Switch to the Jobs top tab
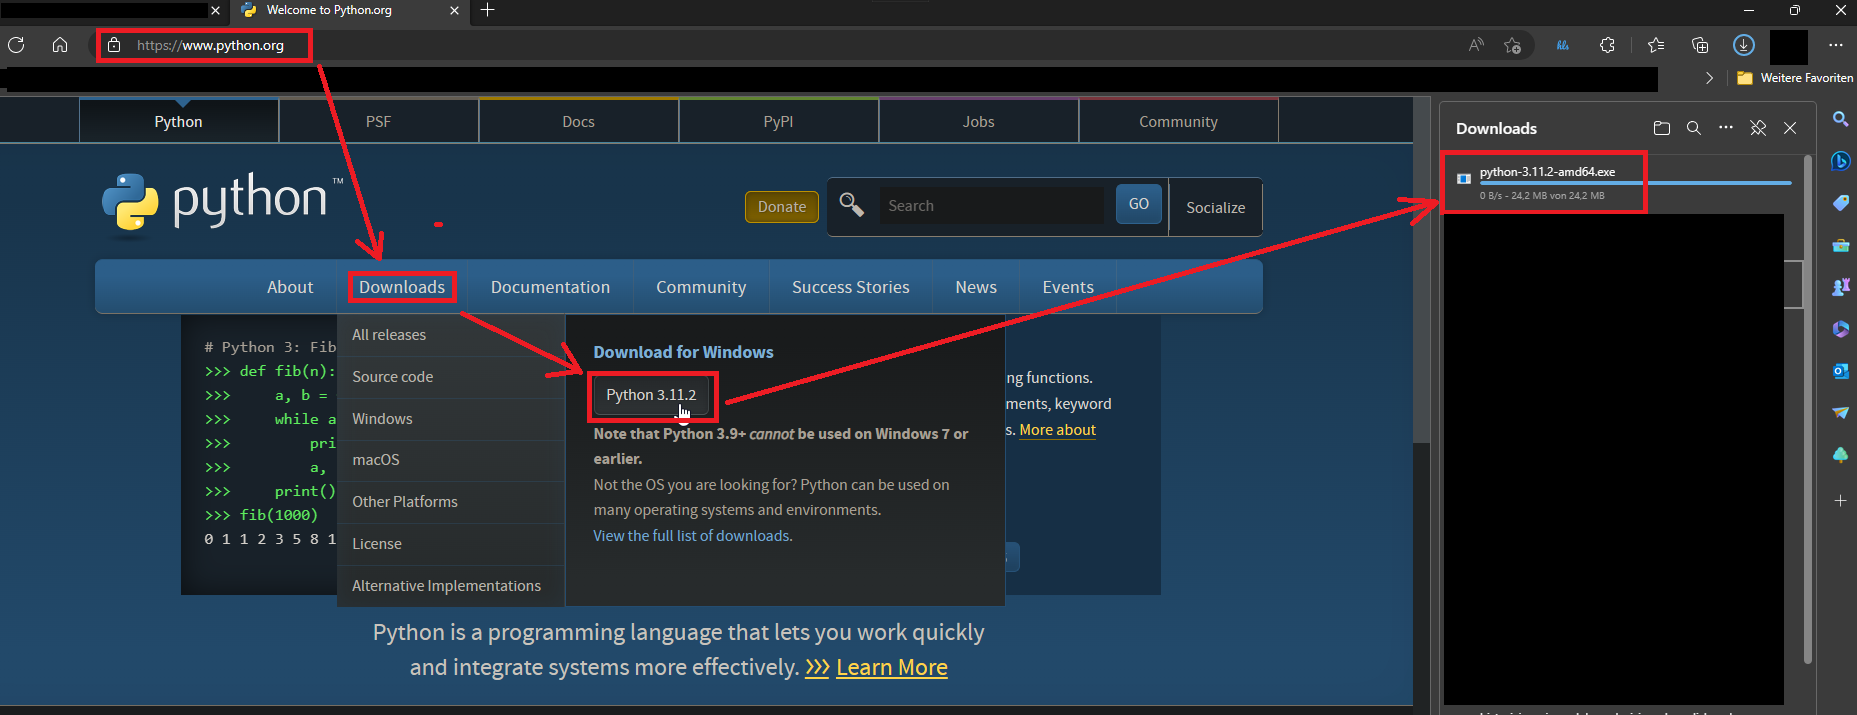This screenshot has height=715, width=1857. [978, 121]
